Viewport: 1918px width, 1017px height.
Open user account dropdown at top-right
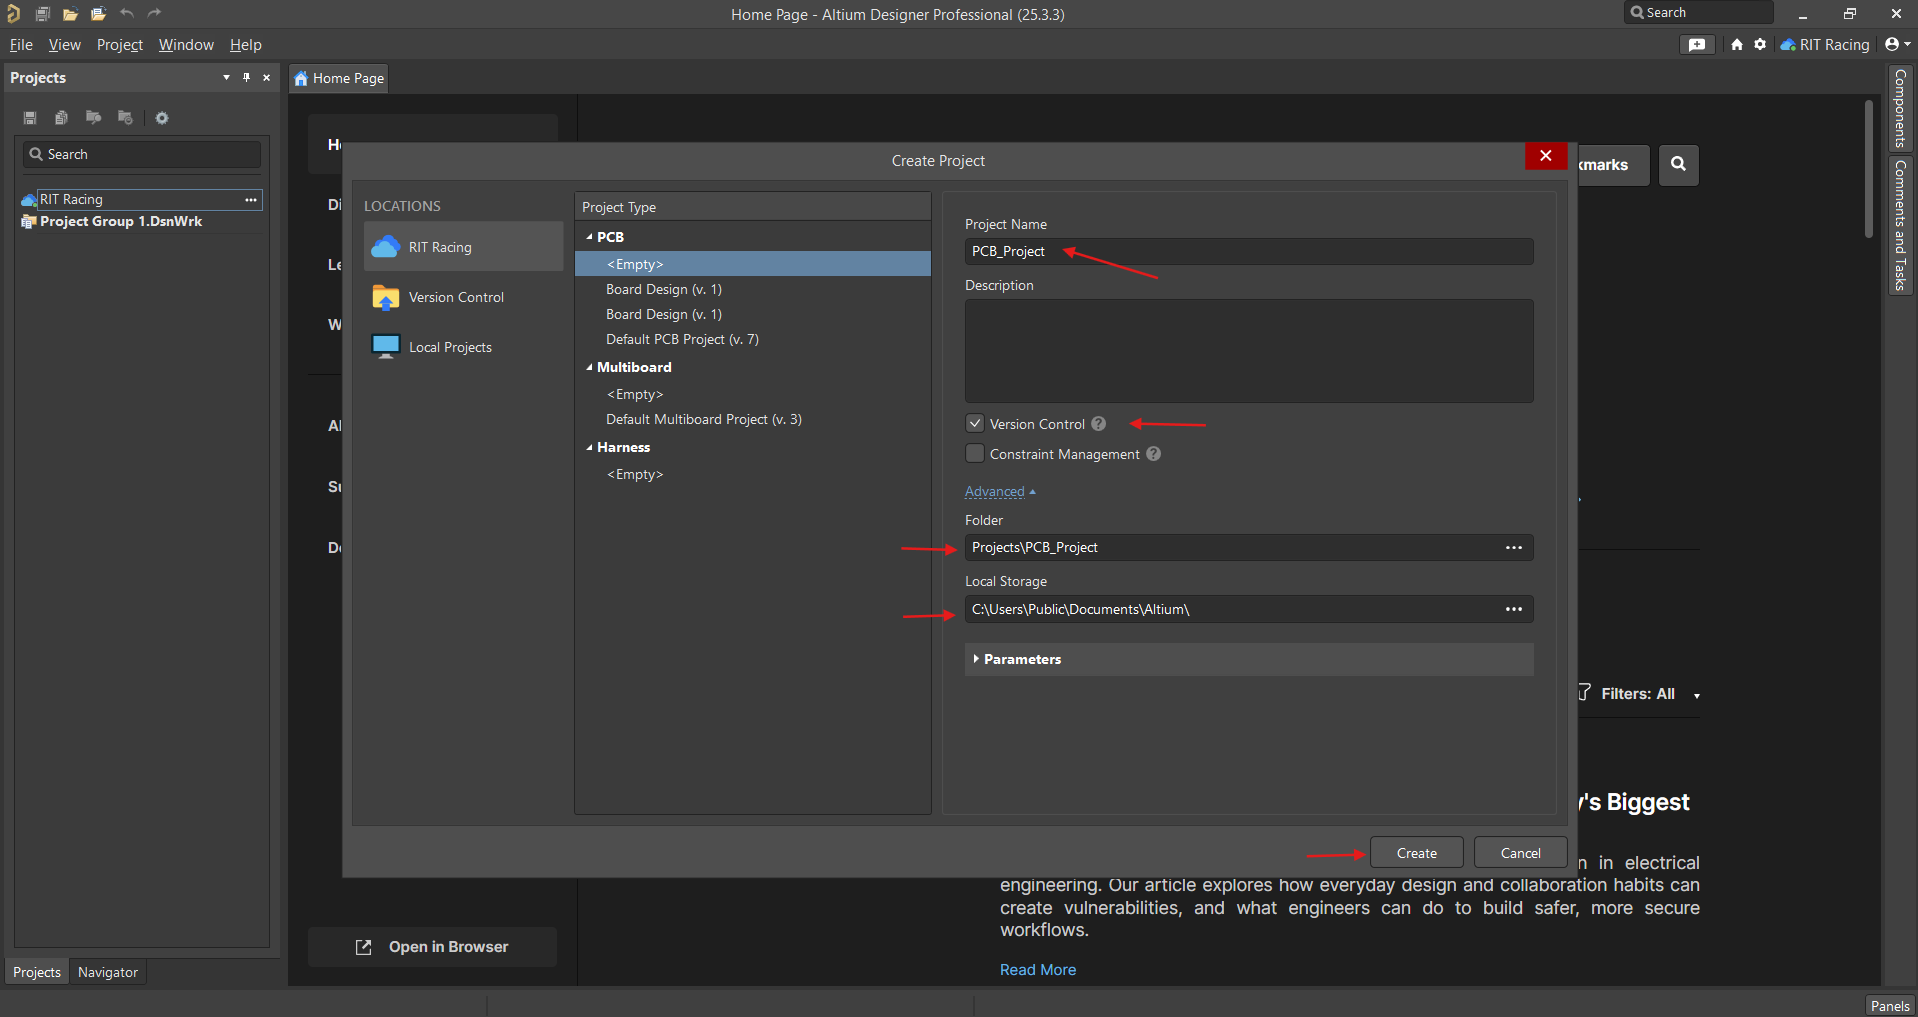1897,44
